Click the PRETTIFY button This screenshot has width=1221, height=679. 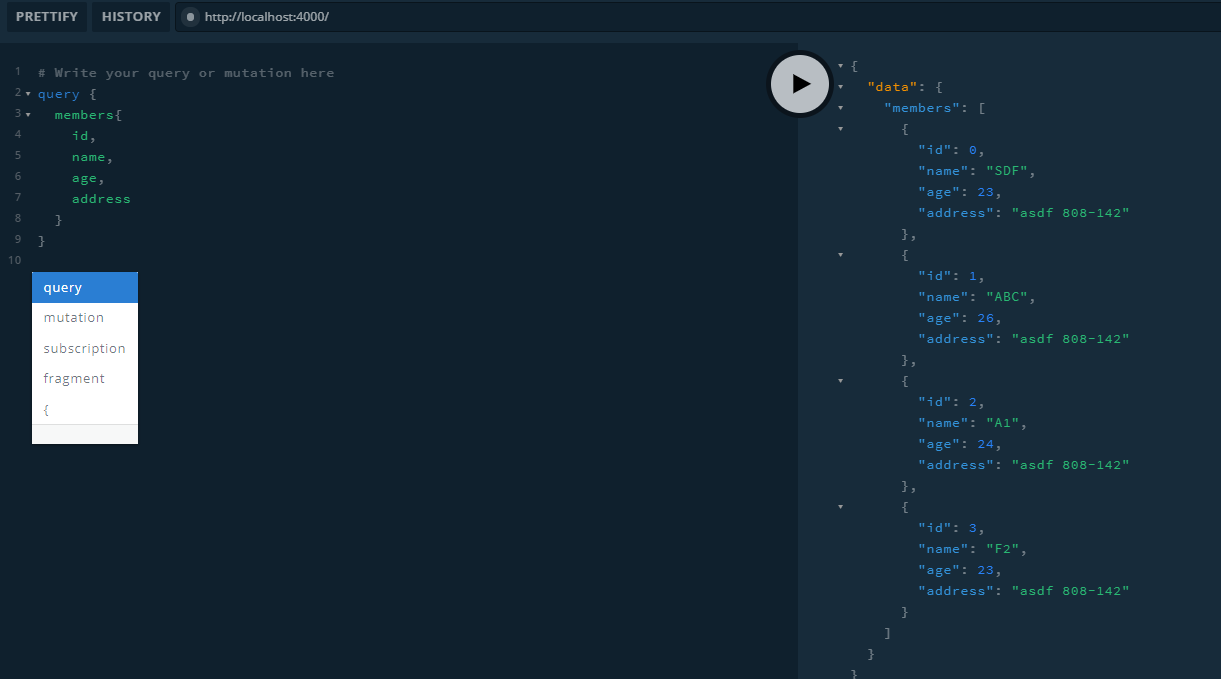[46, 17]
